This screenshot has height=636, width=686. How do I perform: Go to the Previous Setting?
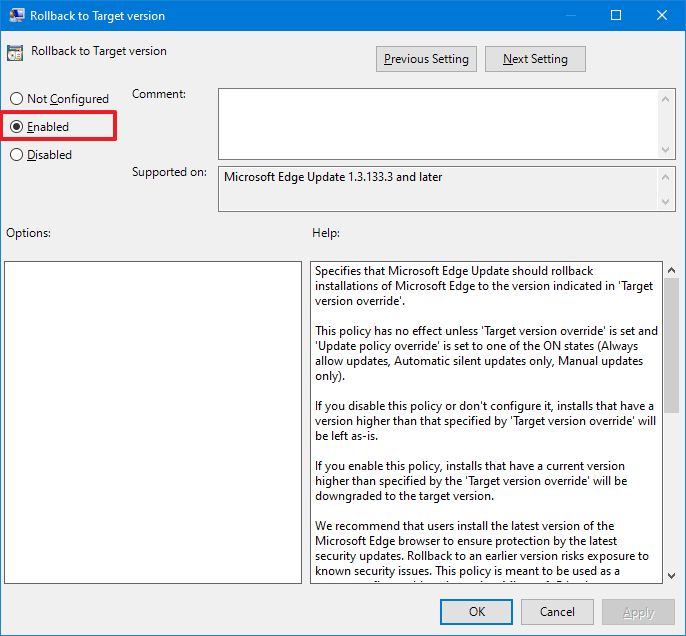point(426,59)
